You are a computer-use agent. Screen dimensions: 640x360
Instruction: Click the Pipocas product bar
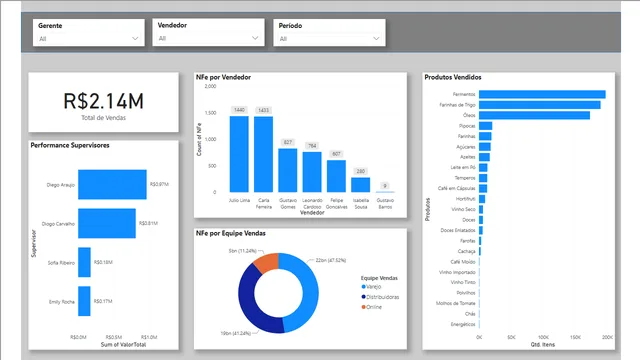point(486,126)
